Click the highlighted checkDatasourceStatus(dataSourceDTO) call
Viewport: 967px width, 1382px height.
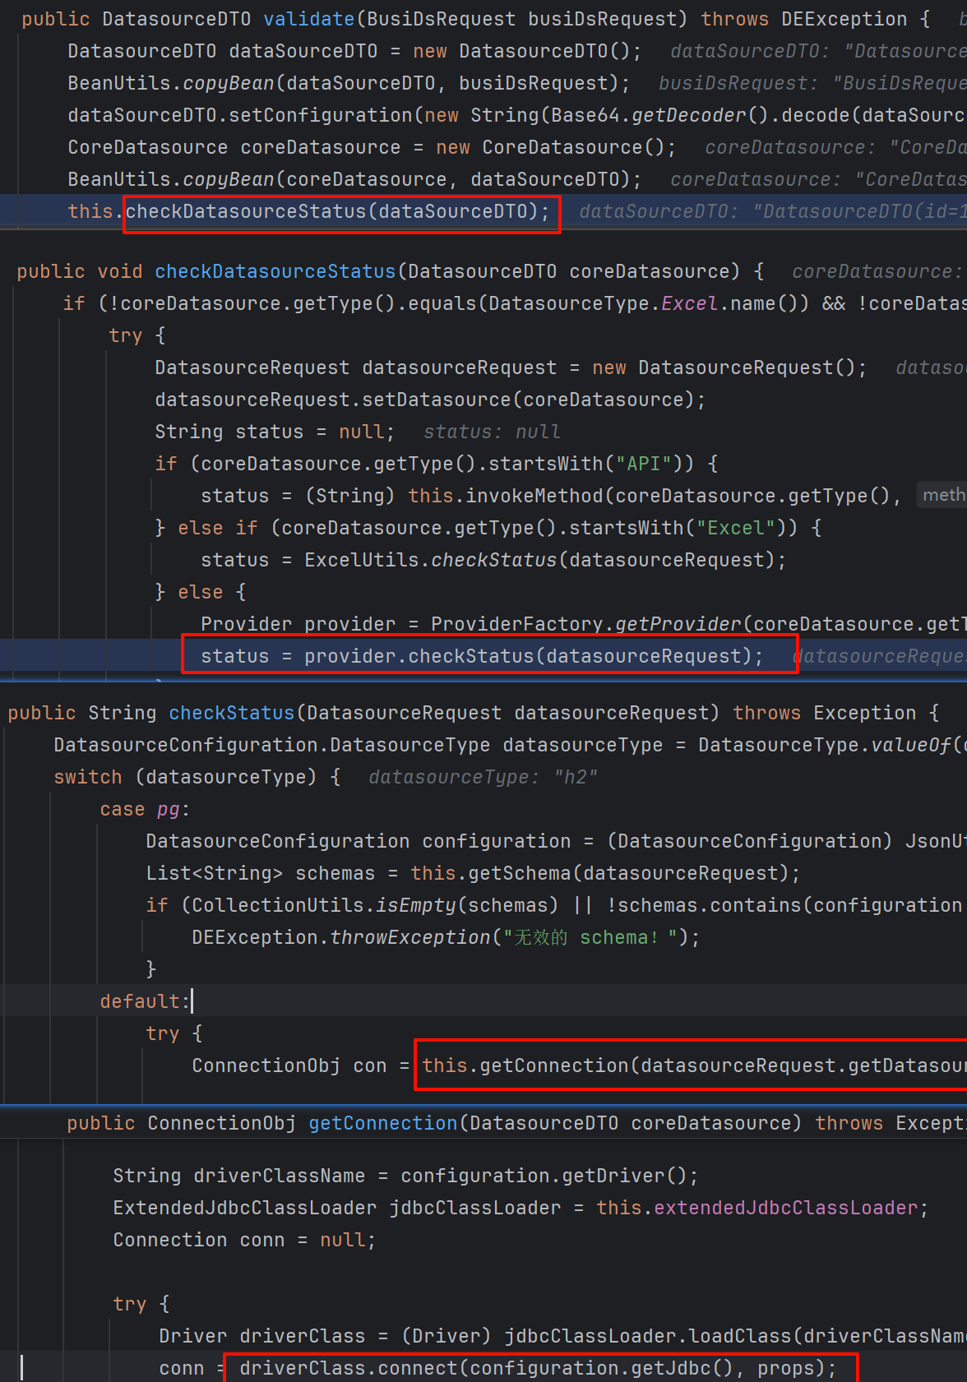339,212
